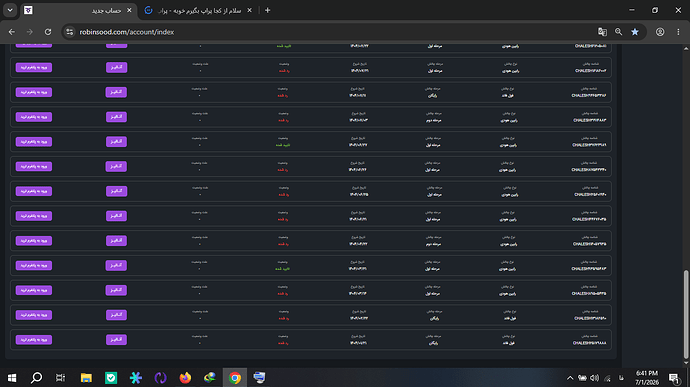Switch to the second browser tab
Viewport: 690px width, 387px height.
click(x=199, y=10)
